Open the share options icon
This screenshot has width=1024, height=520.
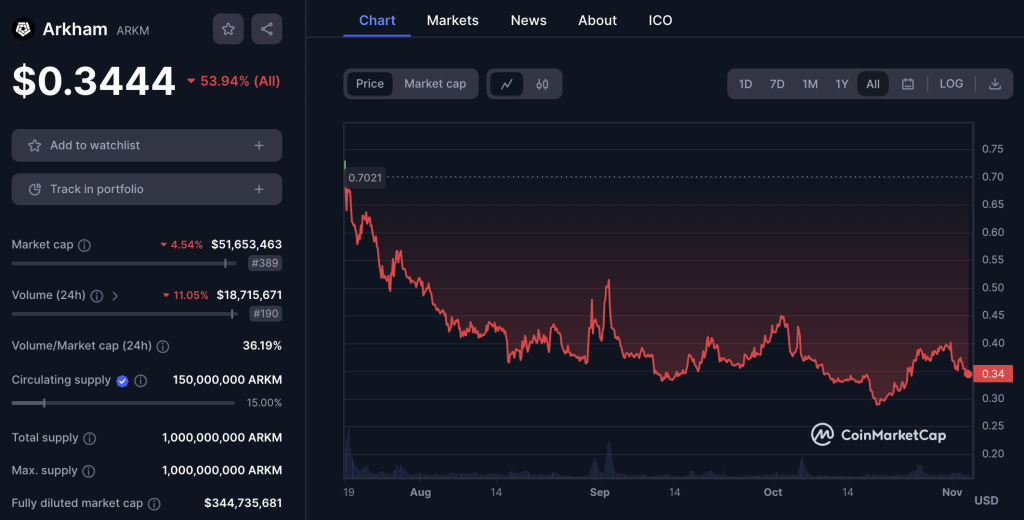click(x=266, y=29)
